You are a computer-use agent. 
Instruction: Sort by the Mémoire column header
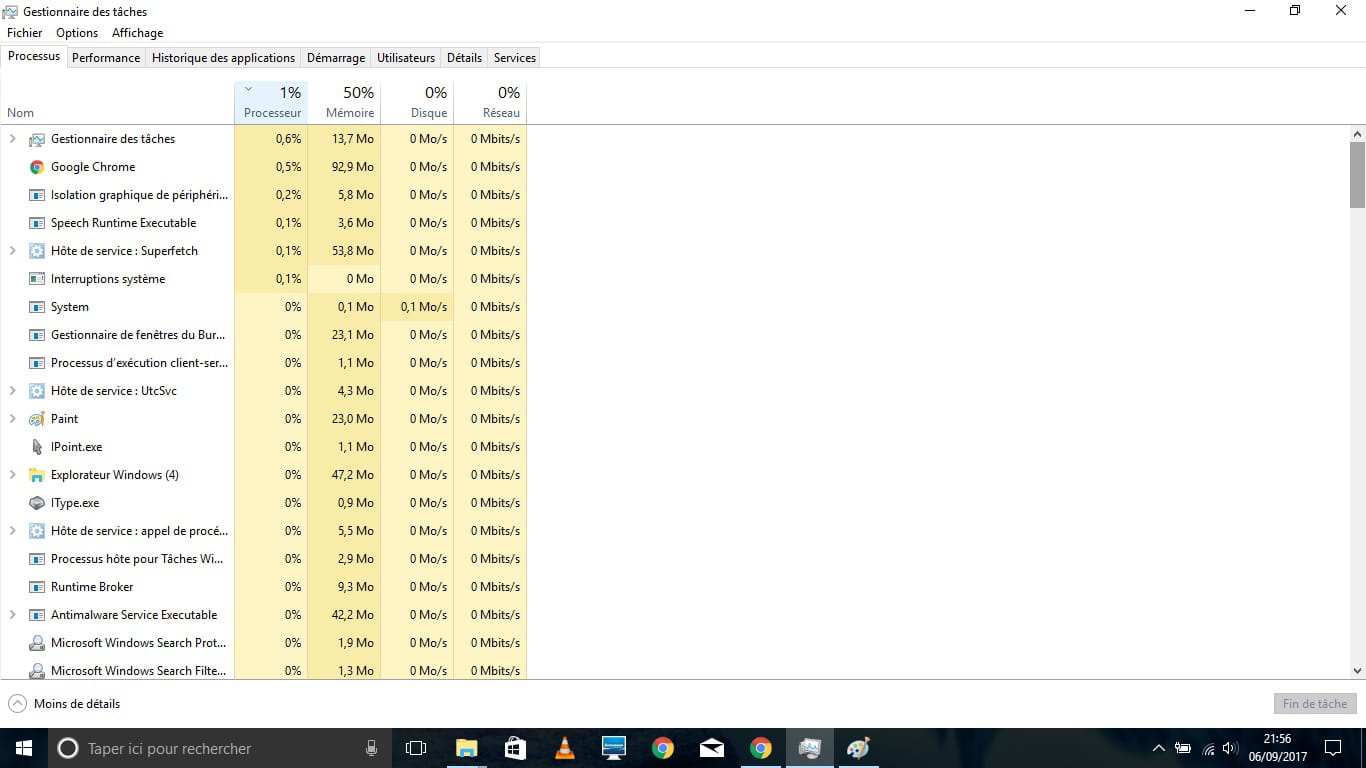[344, 103]
